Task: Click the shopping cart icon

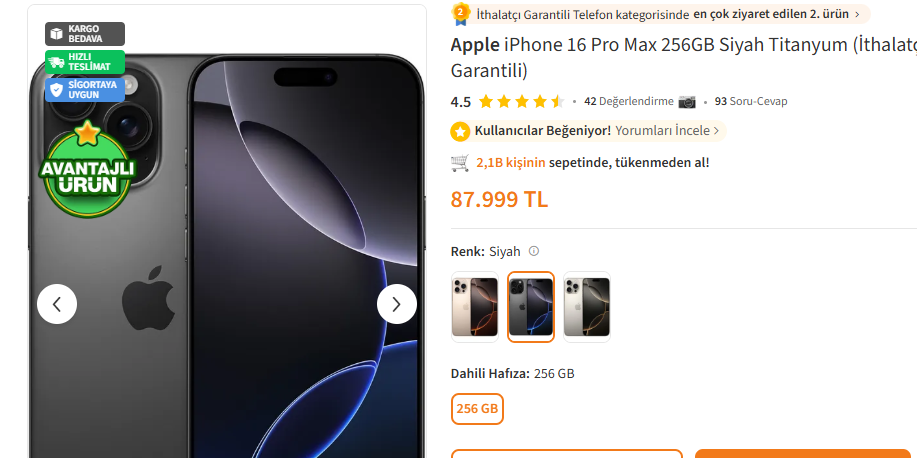Action: pos(460,163)
